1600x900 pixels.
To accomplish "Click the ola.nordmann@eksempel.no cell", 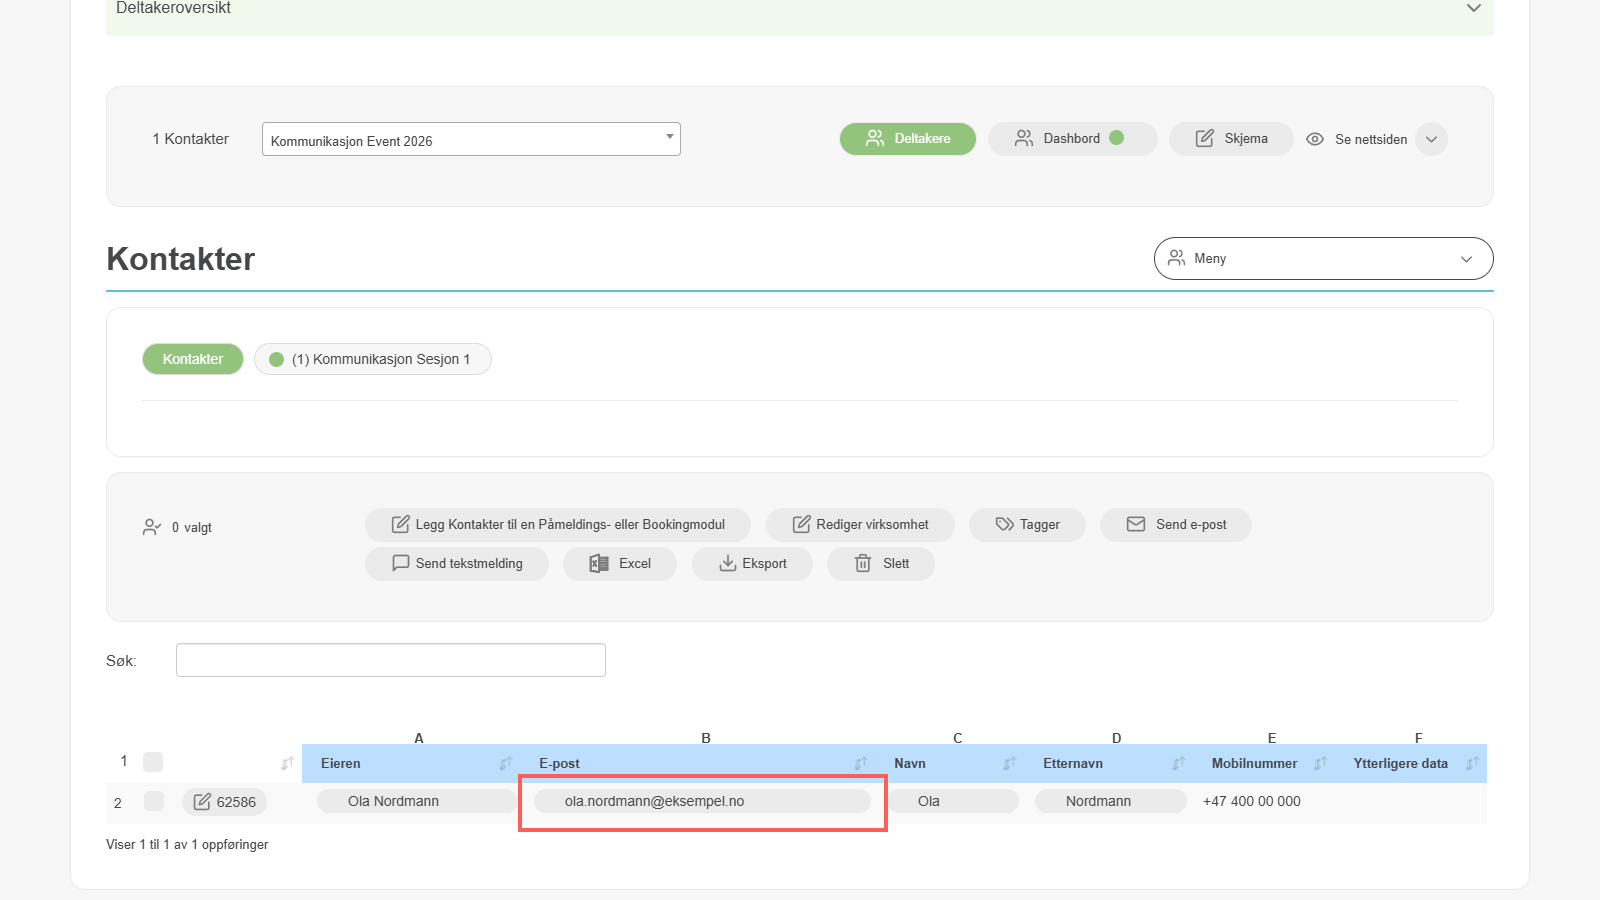I will [702, 801].
